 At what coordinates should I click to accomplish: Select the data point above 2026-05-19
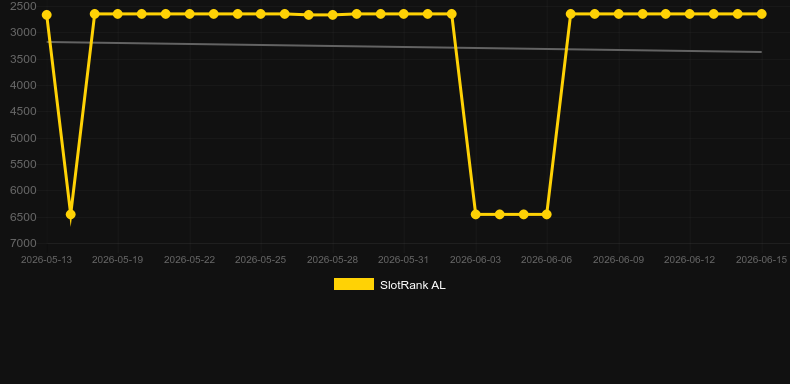coord(118,14)
